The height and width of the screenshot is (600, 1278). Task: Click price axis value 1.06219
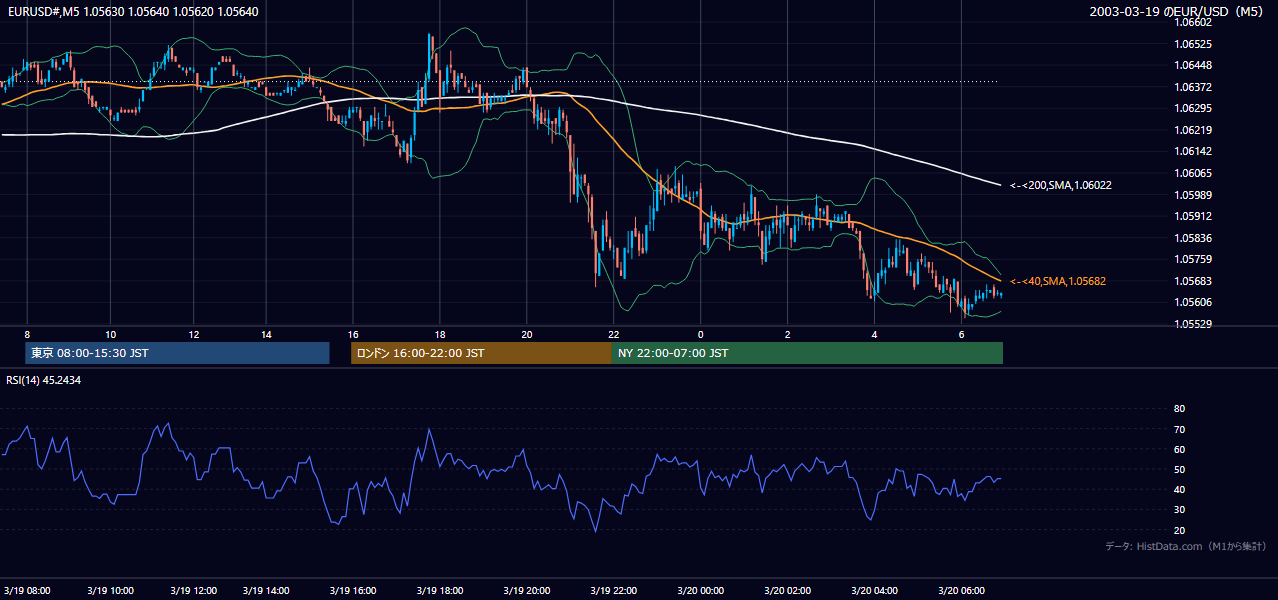coord(1193,130)
